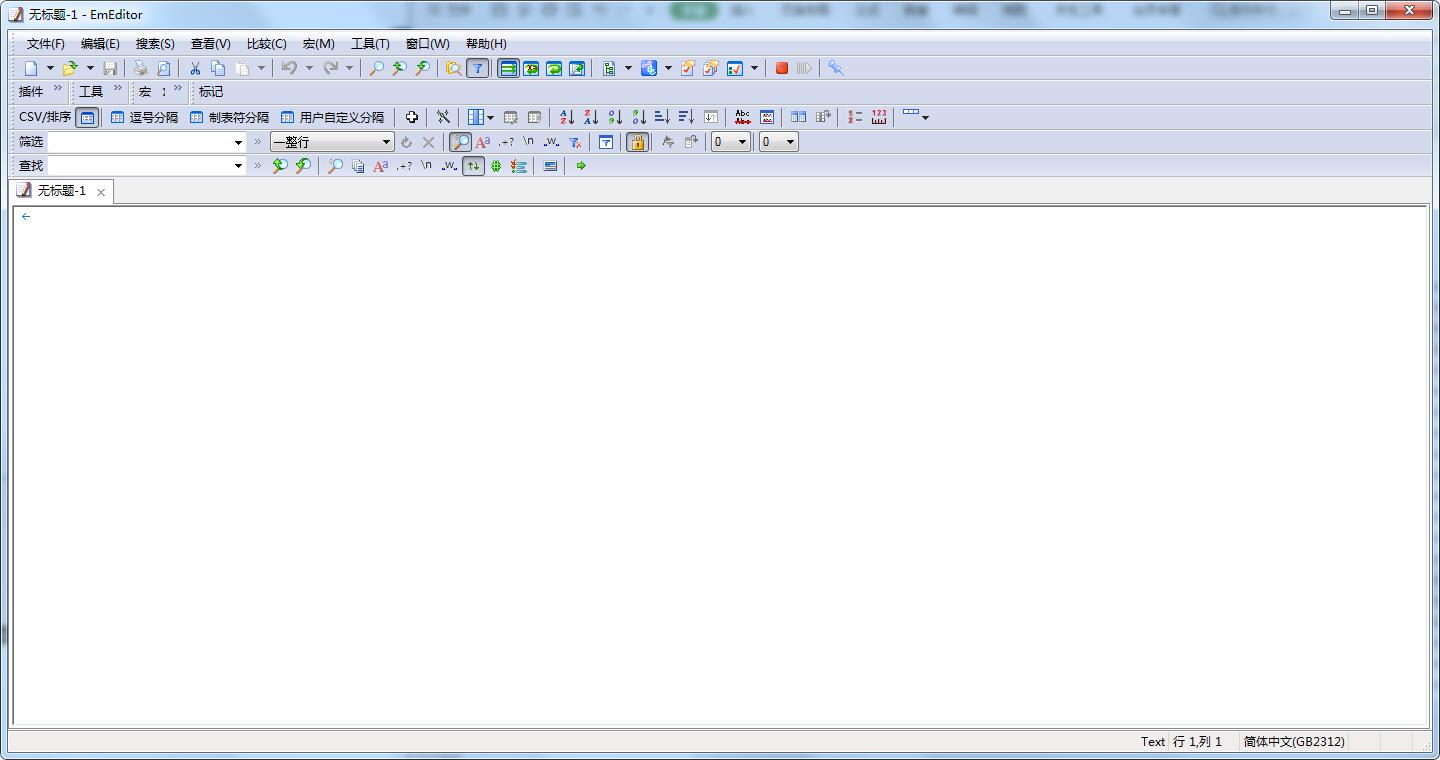Click the green right arrow in find bar

581,166
